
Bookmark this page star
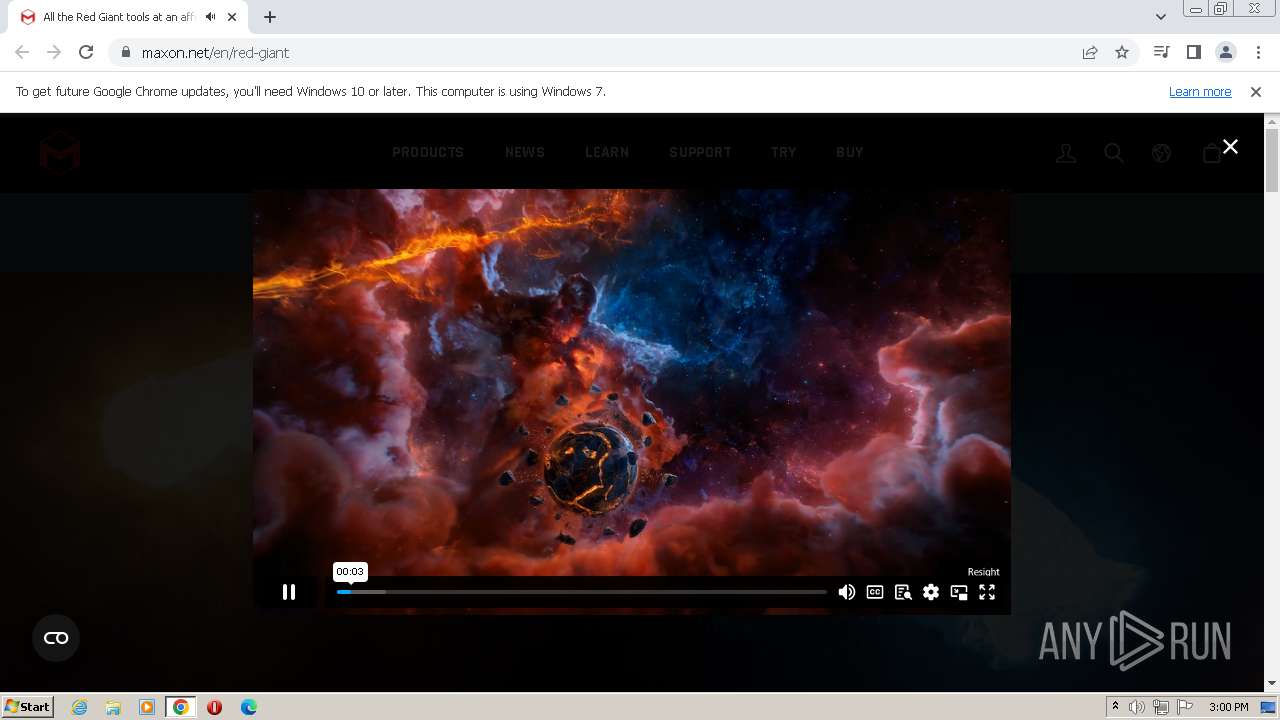[1122, 52]
